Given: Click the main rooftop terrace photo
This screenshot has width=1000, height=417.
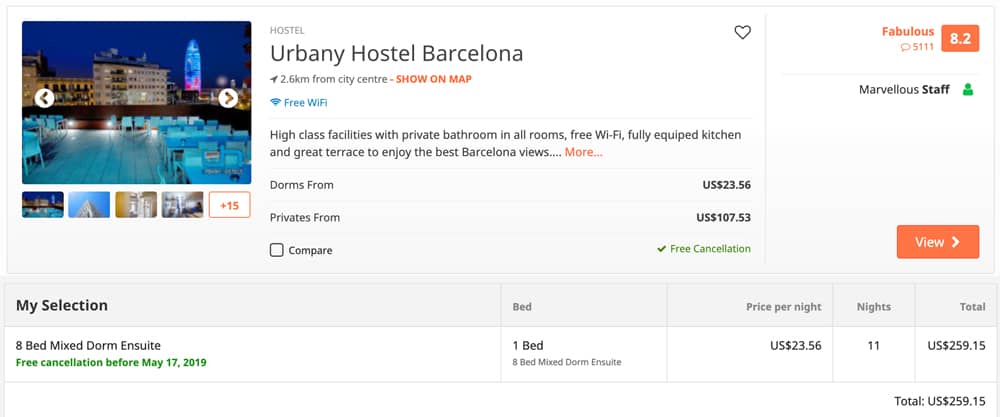Looking at the screenshot, I should click(136, 103).
